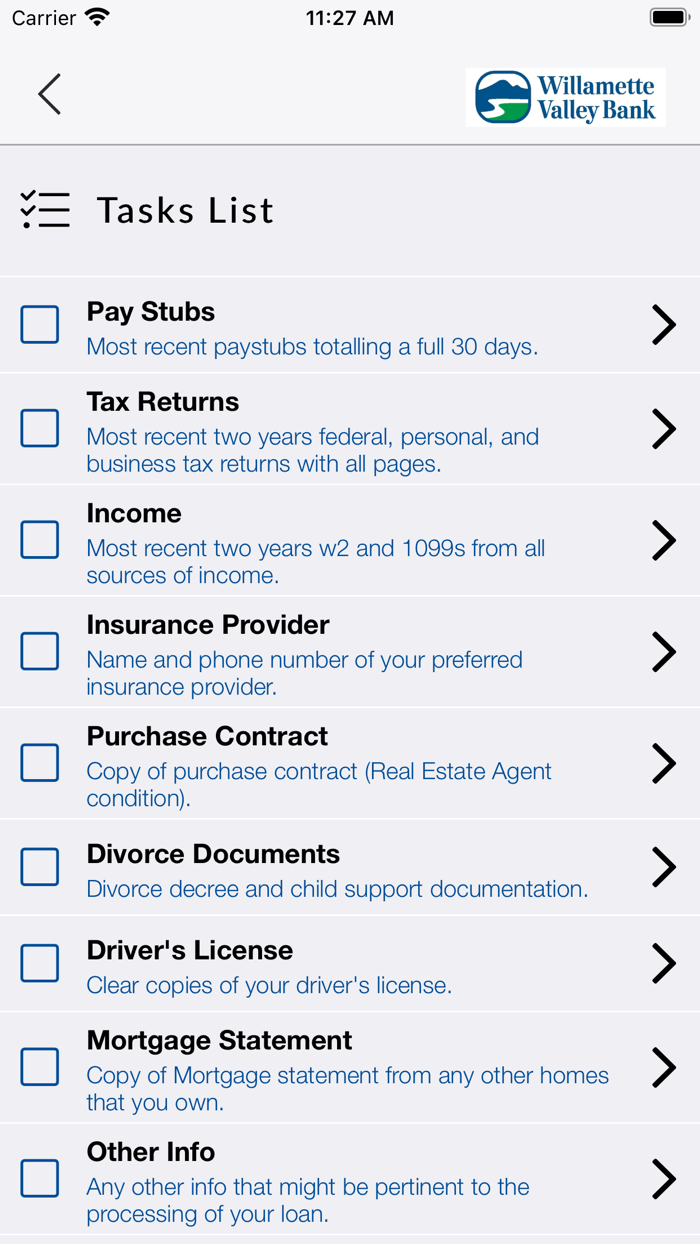Tap the battery indicator in status bar

click(667, 18)
